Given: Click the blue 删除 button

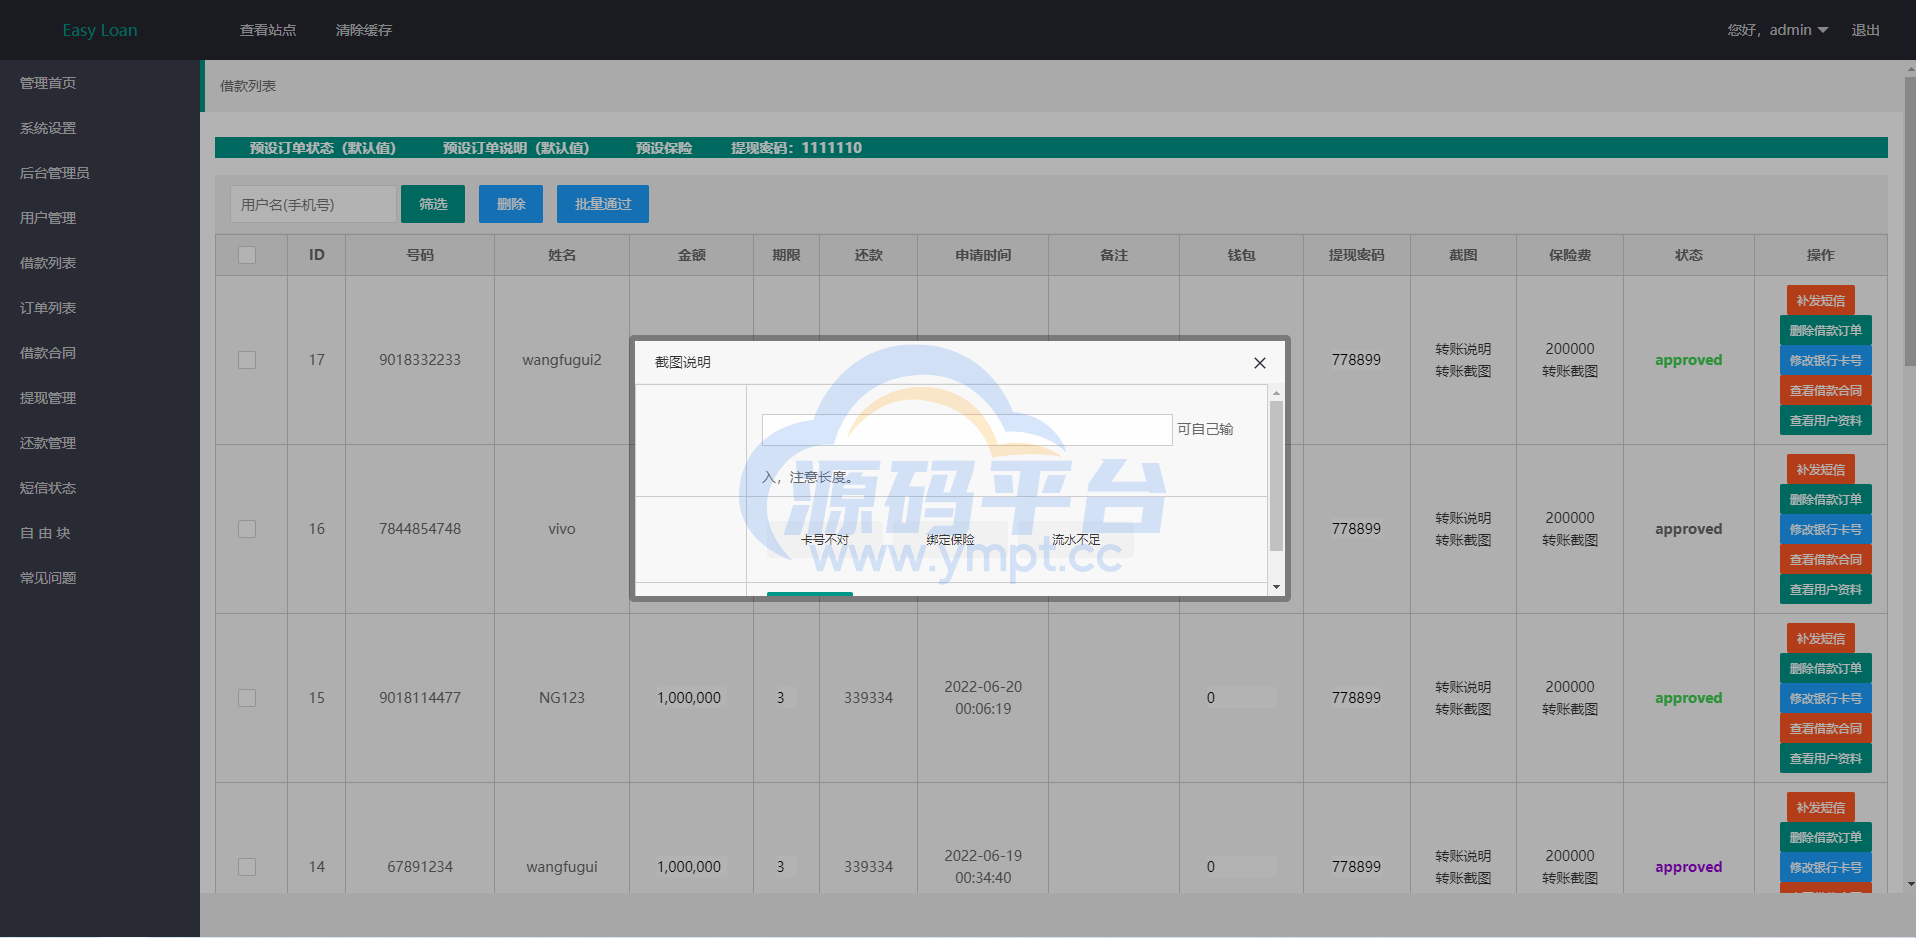Looking at the screenshot, I should [x=511, y=204].
